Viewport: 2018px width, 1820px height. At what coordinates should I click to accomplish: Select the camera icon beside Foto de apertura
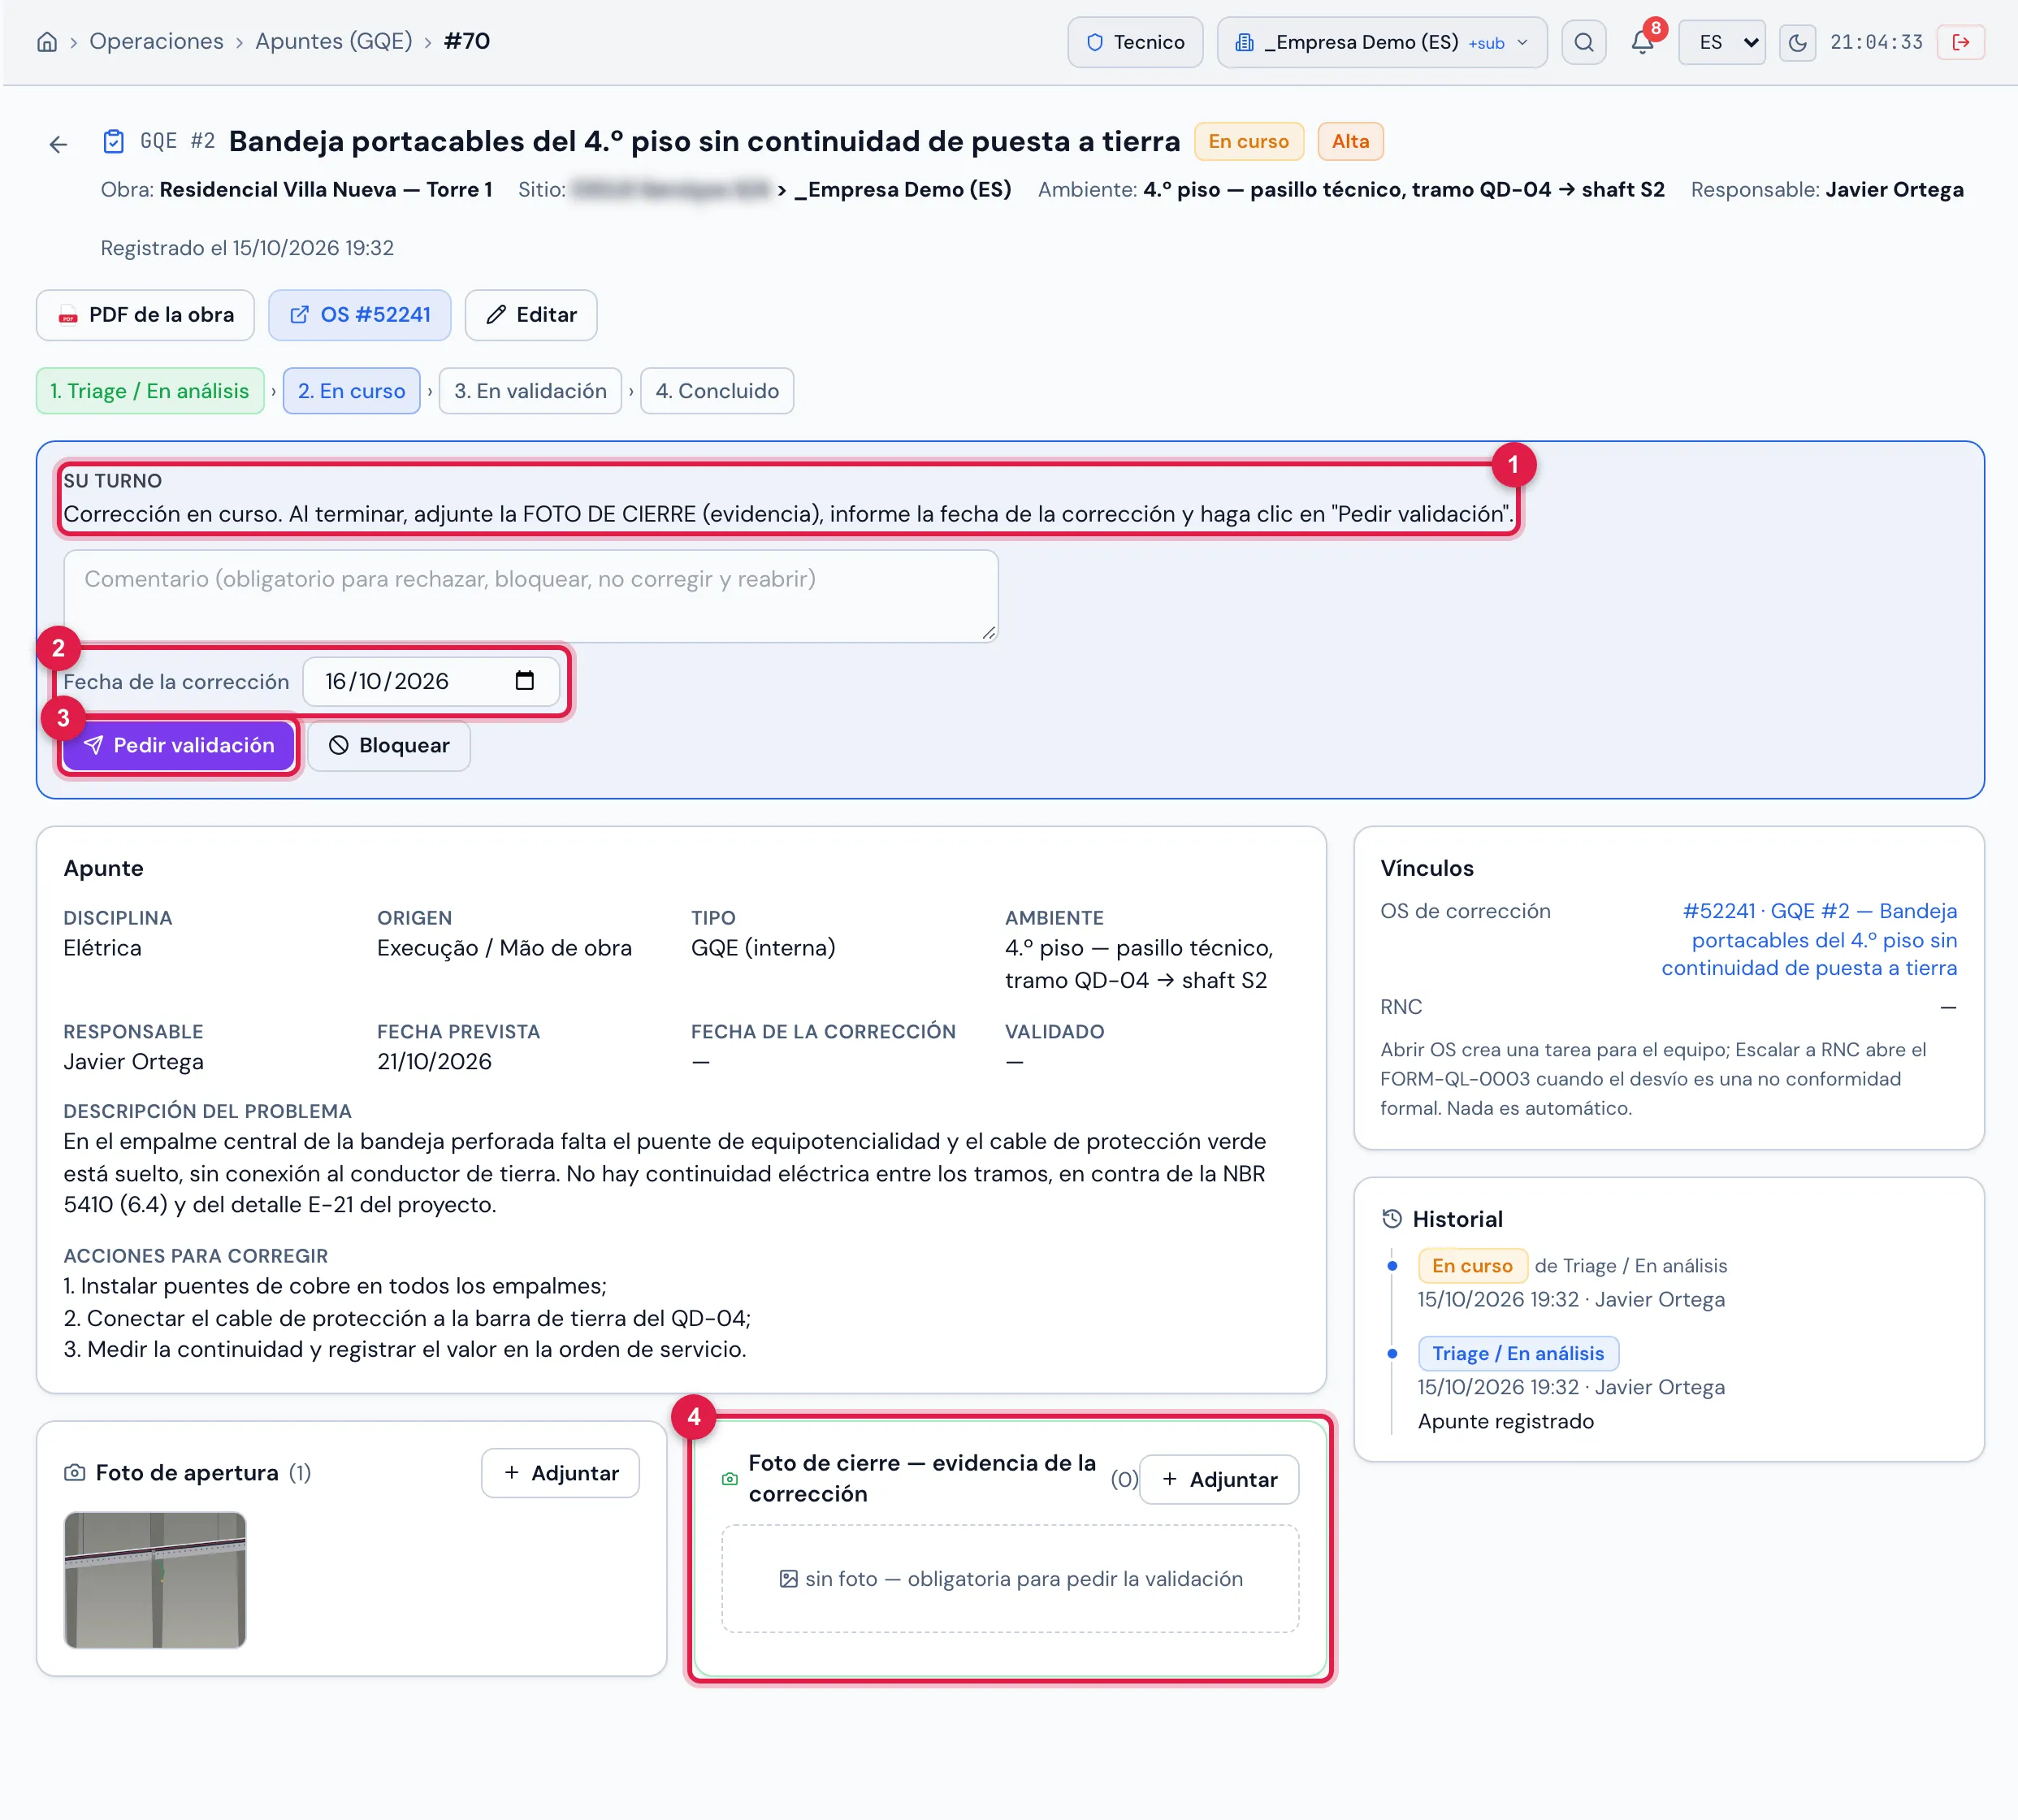74,1472
